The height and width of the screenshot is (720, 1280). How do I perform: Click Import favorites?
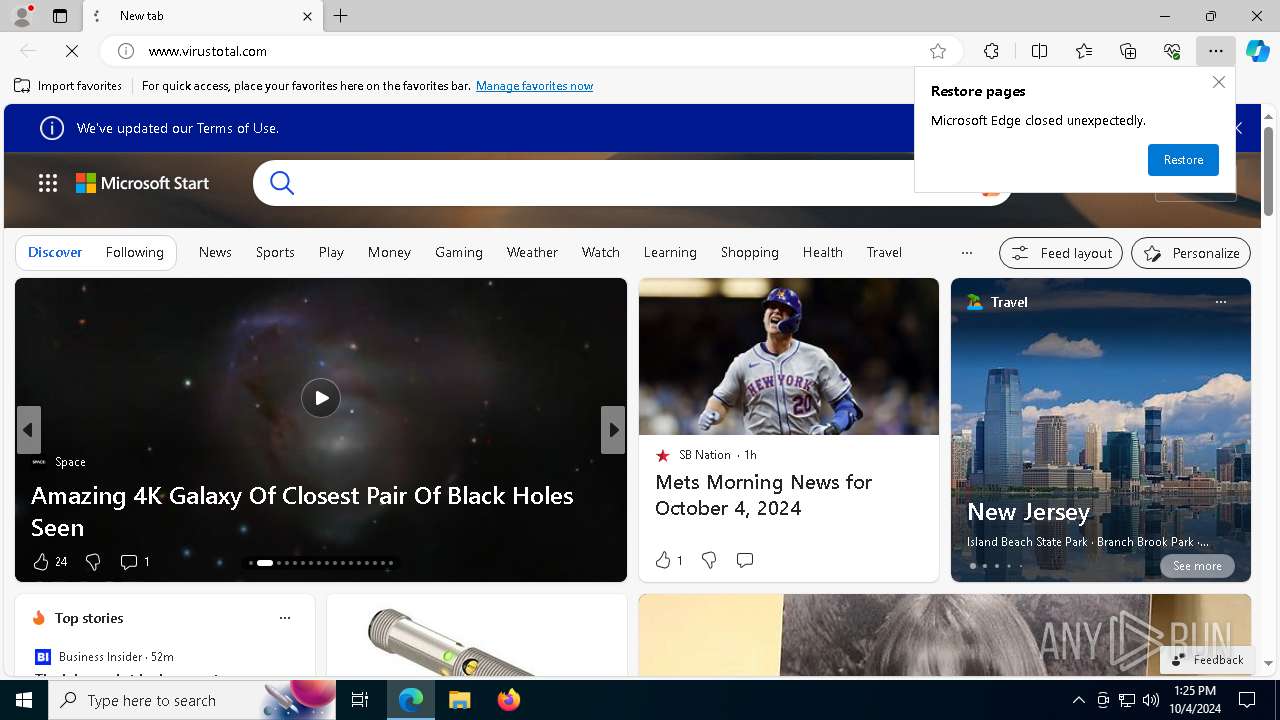[68, 86]
